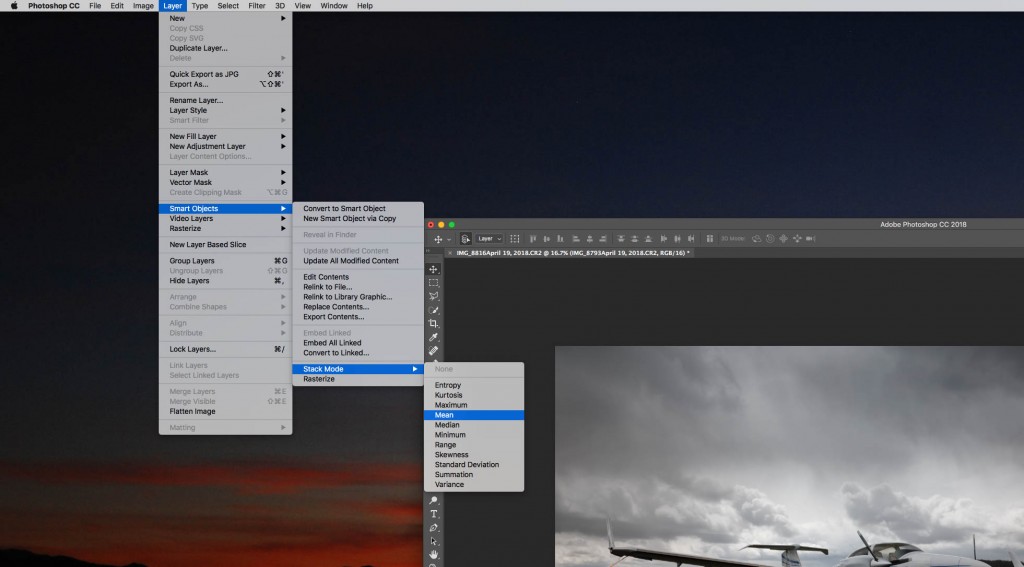Open the Apple menu
Screen dimensions: 1024x567
(x=14, y=6)
